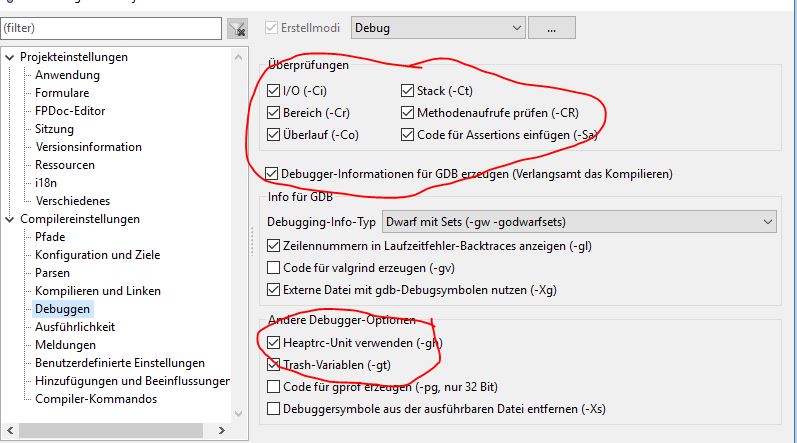Viewport: 797px width, 443px height.
Task: Click into the filter search field
Action: click(110, 28)
